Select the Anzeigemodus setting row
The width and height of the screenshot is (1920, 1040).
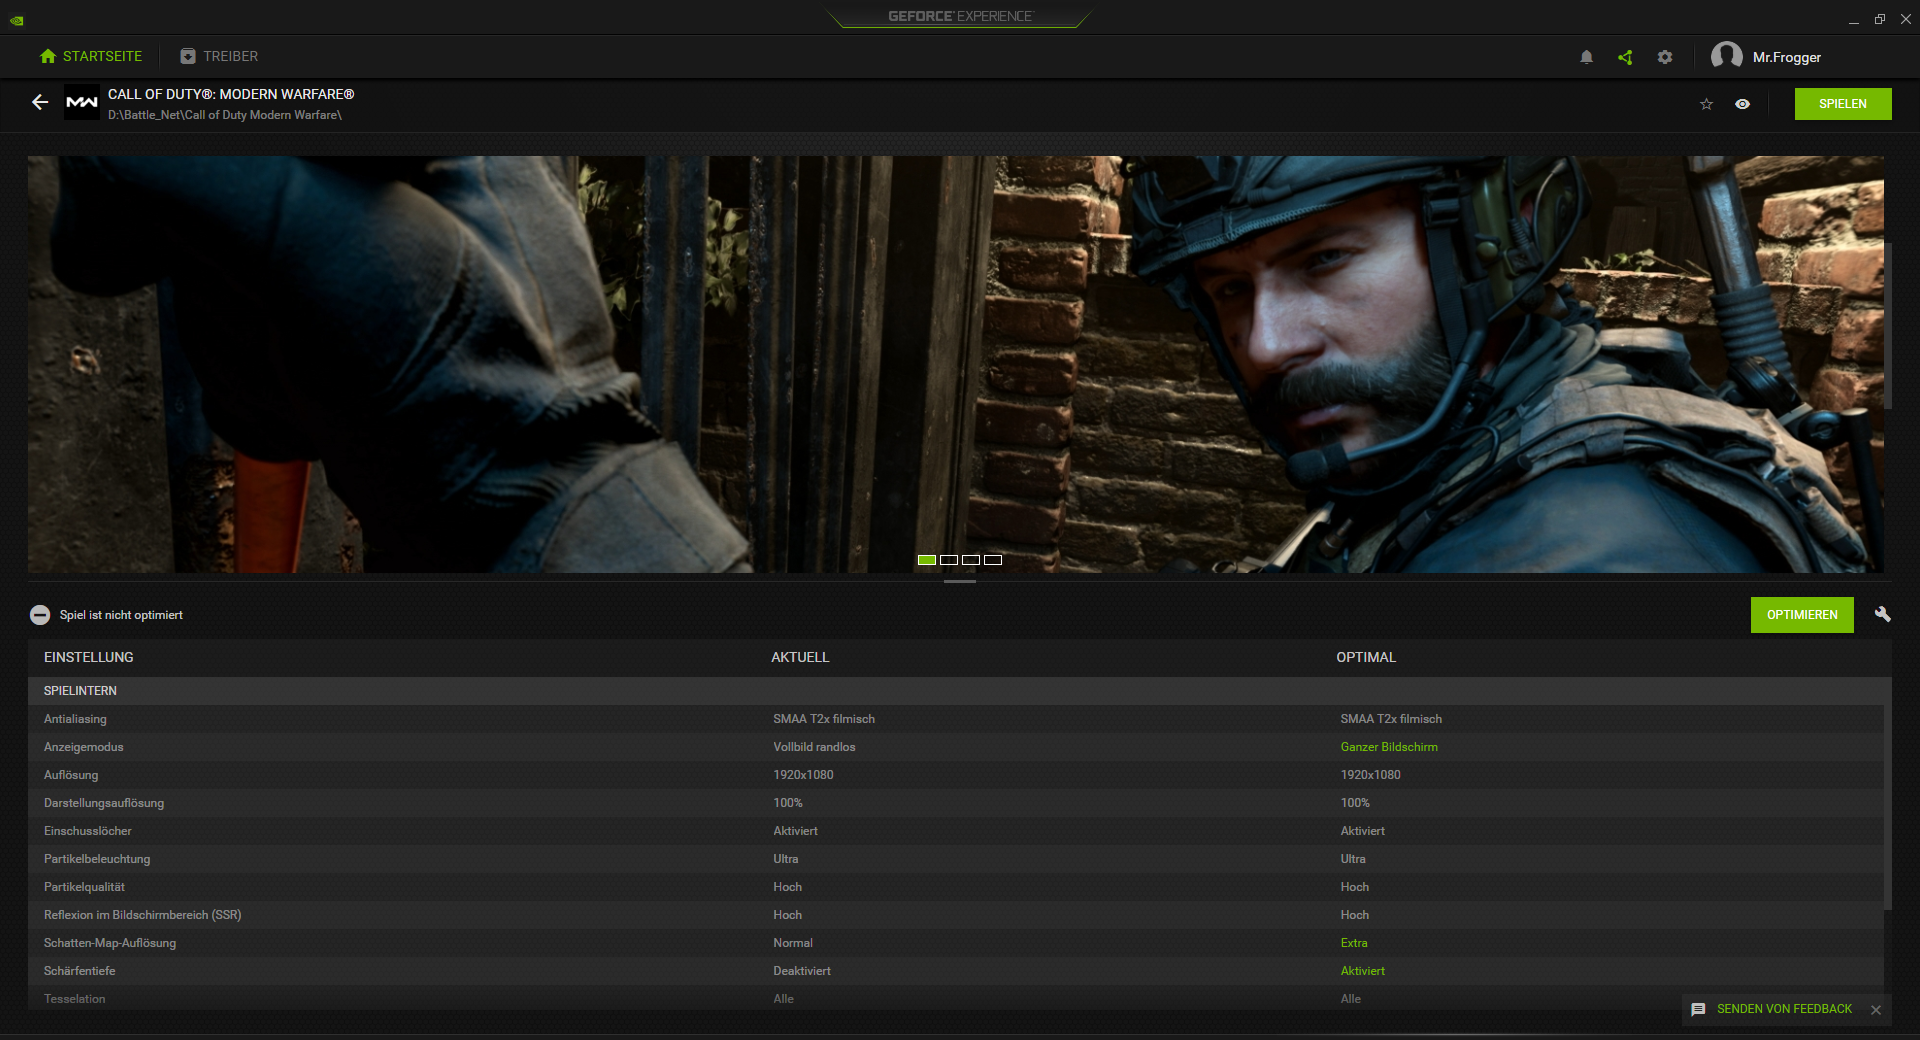(x=956, y=747)
